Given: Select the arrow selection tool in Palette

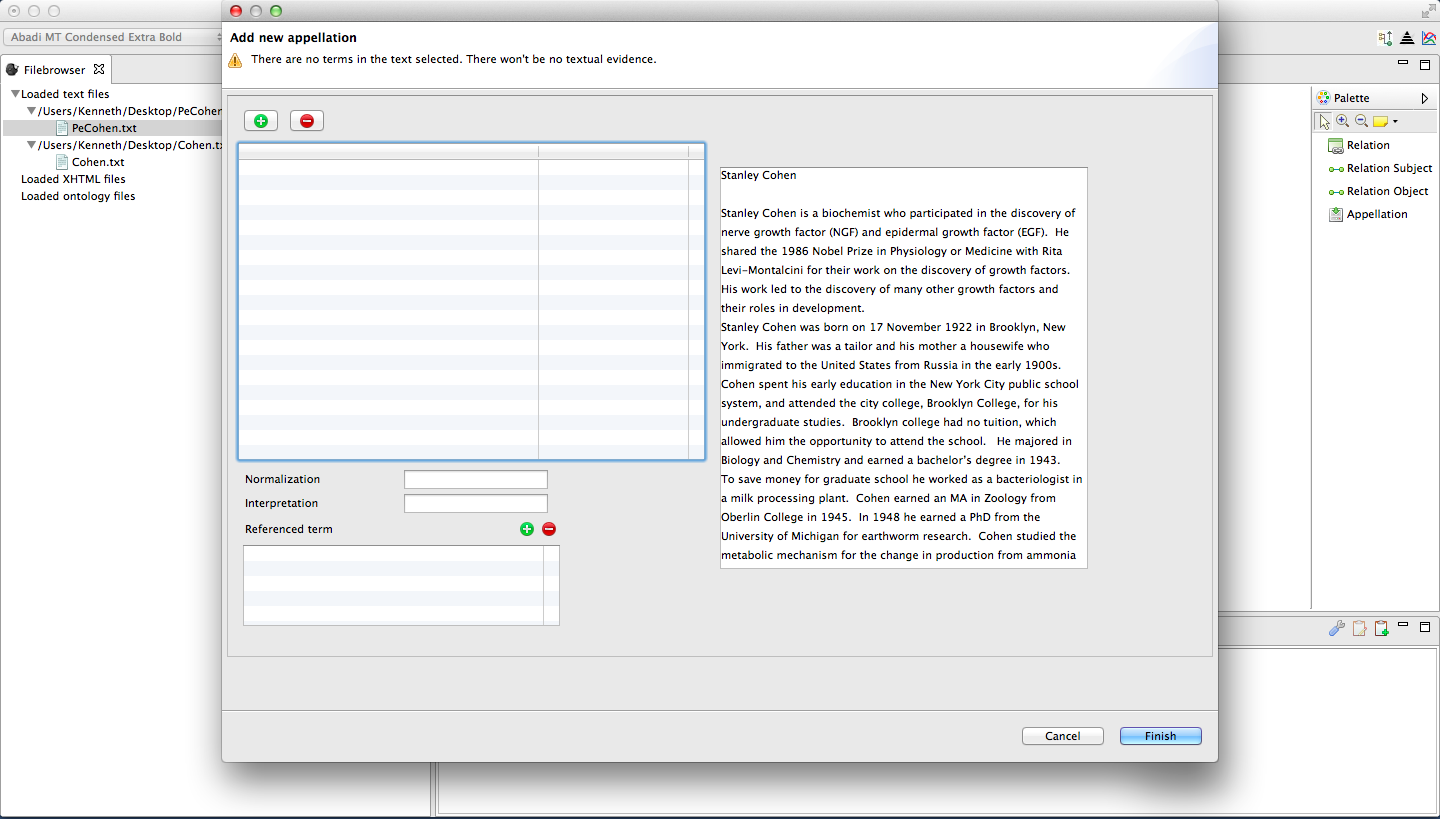Looking at the screenshot, I should coord(1324,121).
